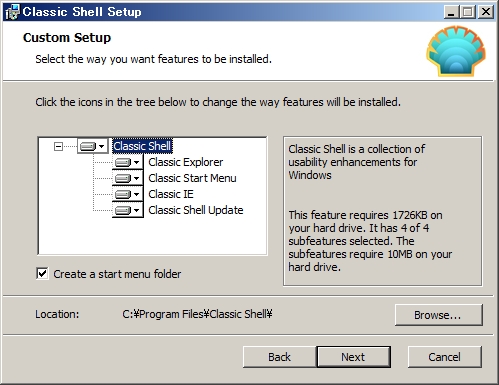This screenshot has width=499, height=385.
Task: Select Classic IE in the feature tree
Action: tap(171, 194)
